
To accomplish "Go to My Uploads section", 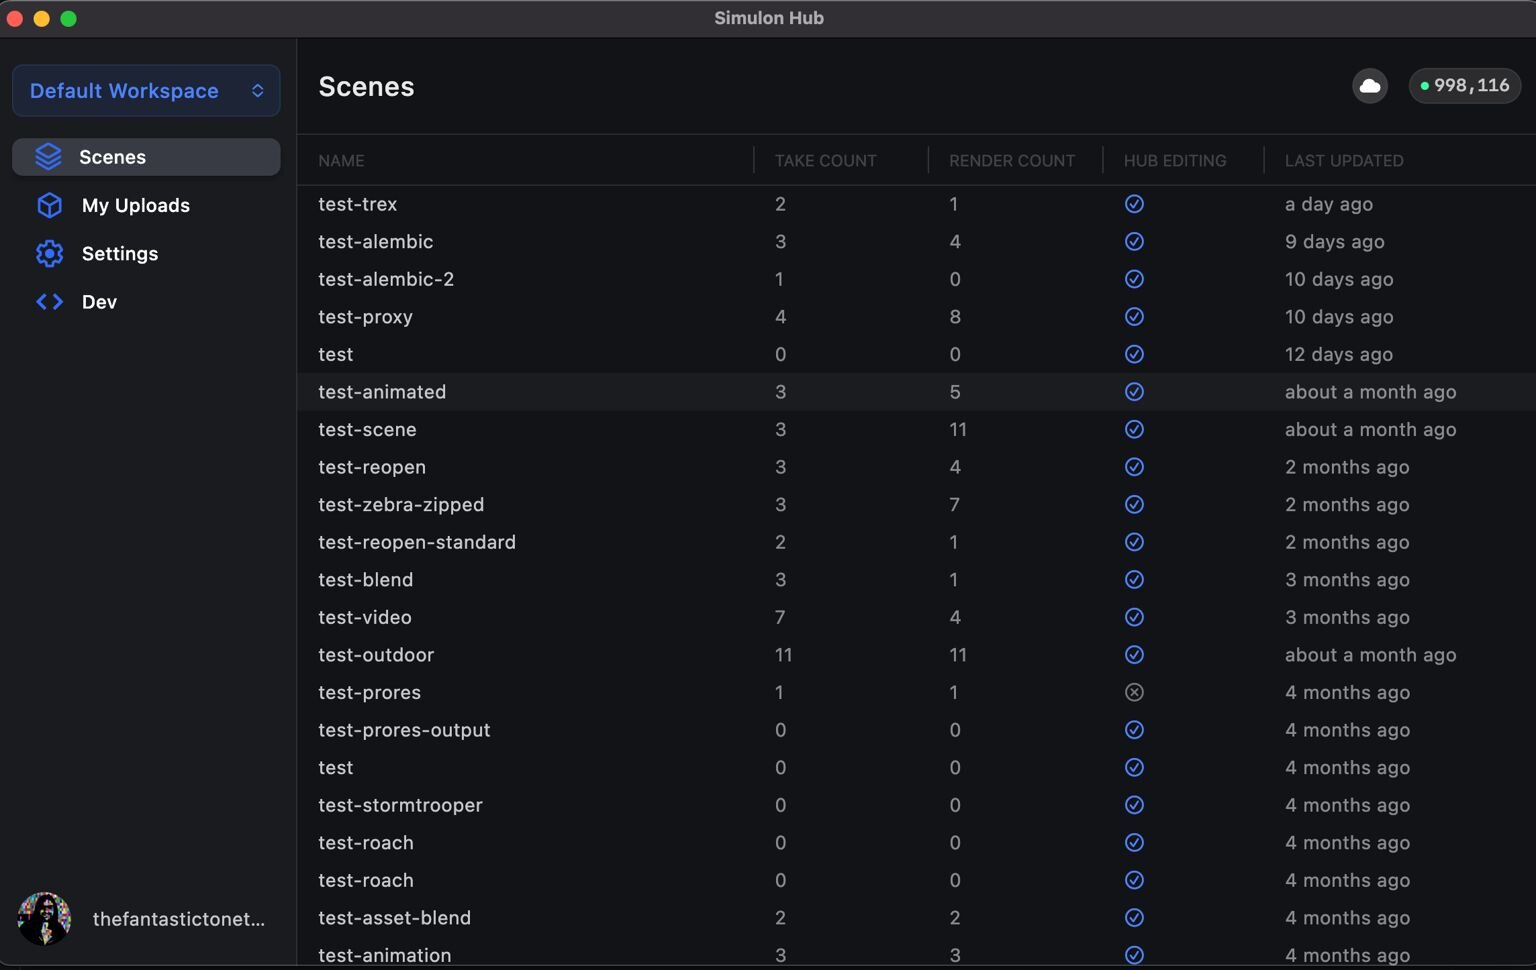I will [135, 205].
